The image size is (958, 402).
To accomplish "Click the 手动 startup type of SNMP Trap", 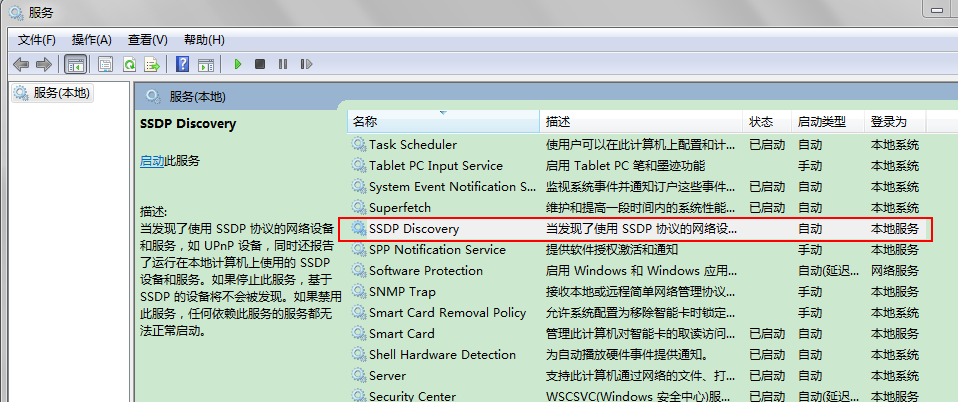I will (x=810, y=291).
